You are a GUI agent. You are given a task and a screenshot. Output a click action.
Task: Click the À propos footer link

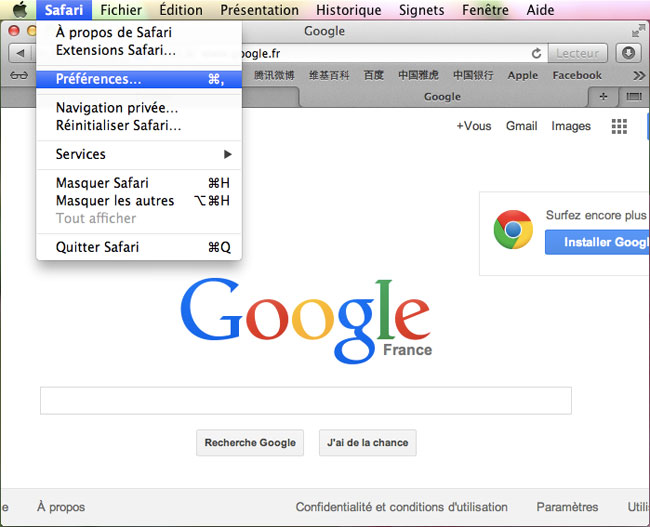coord(61,507)
